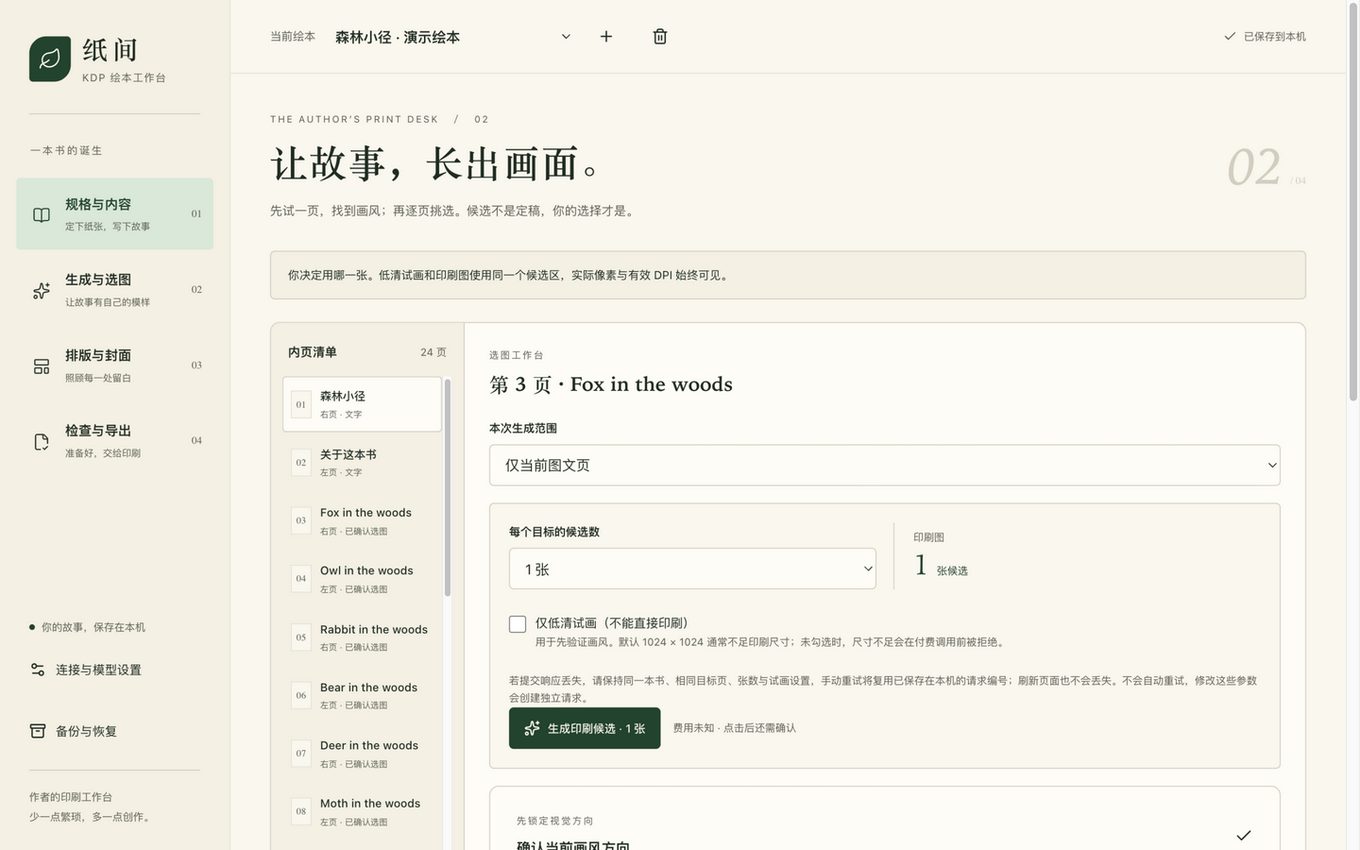Click the 费用未知 · 点击后还需确认 note

point(734,728)
